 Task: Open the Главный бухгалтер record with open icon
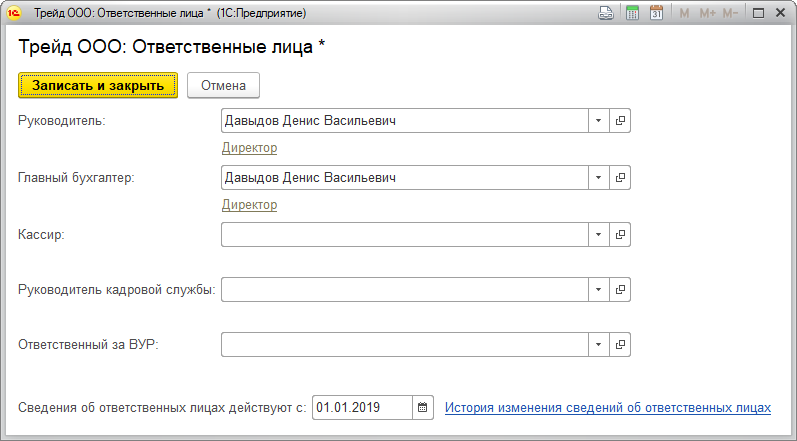(x=621, y=178)
